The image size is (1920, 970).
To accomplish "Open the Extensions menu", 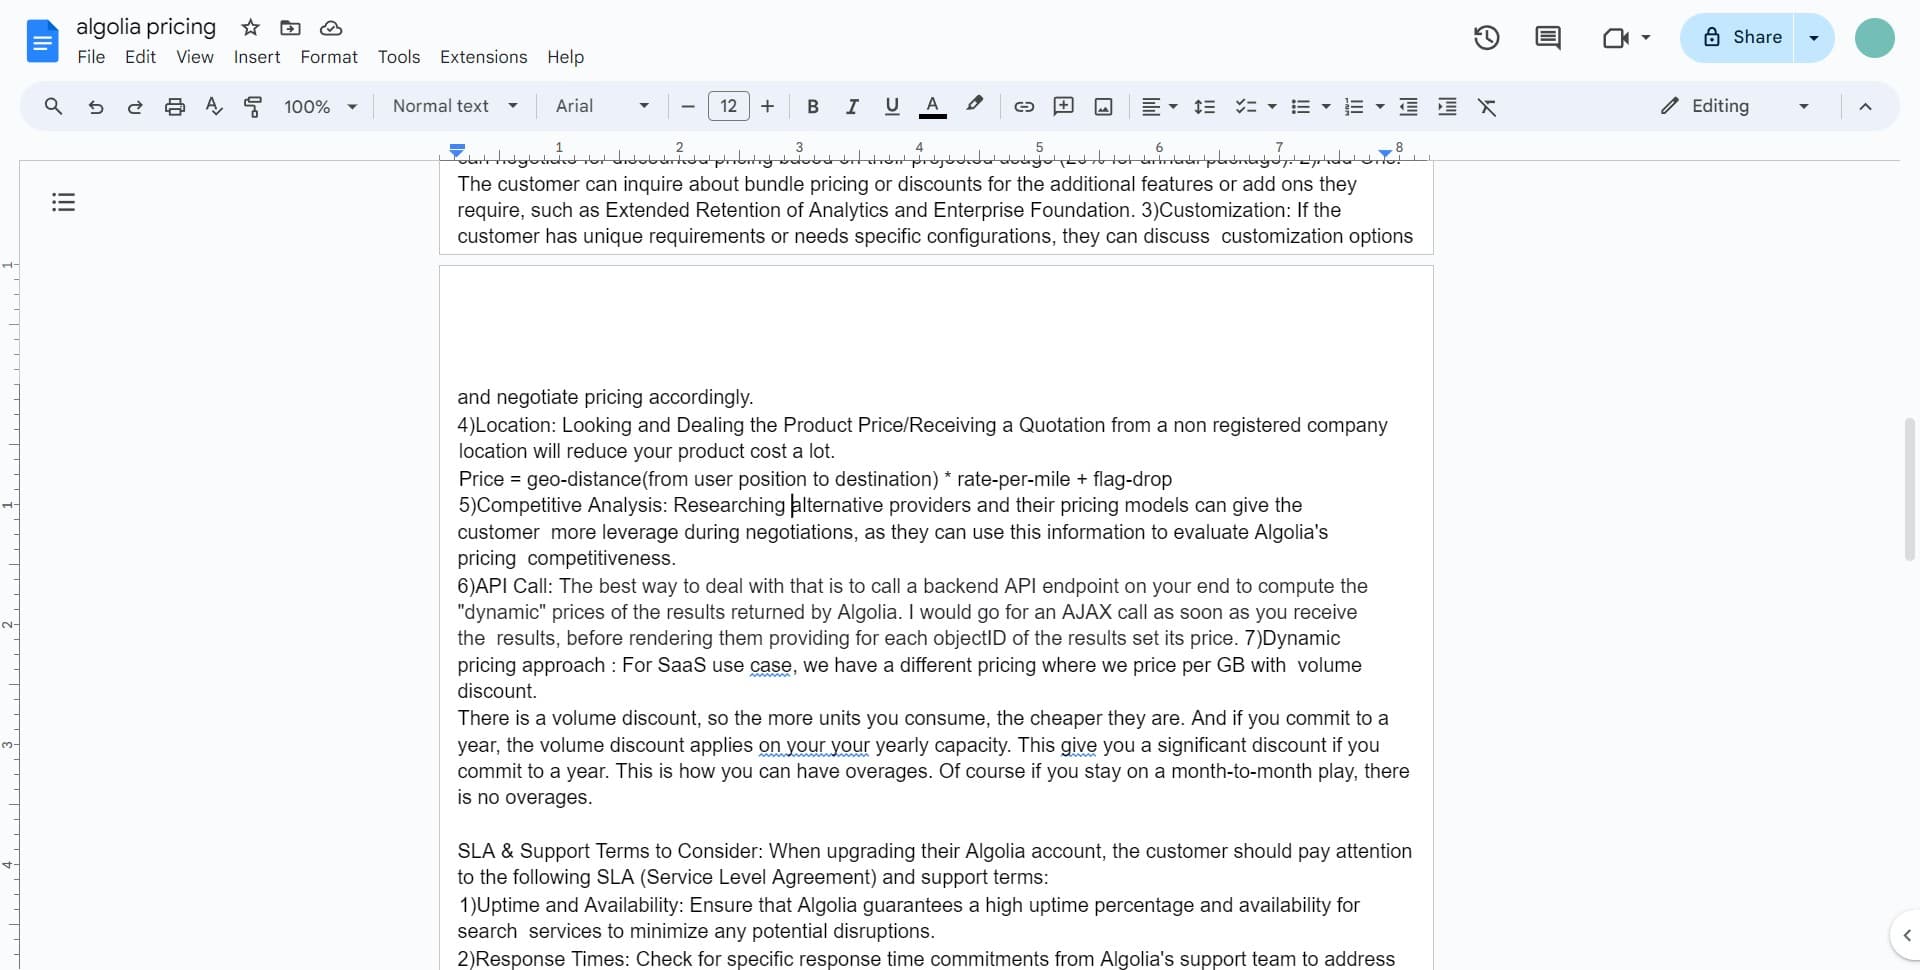I will pyautogui.click(x=483, y=57).
